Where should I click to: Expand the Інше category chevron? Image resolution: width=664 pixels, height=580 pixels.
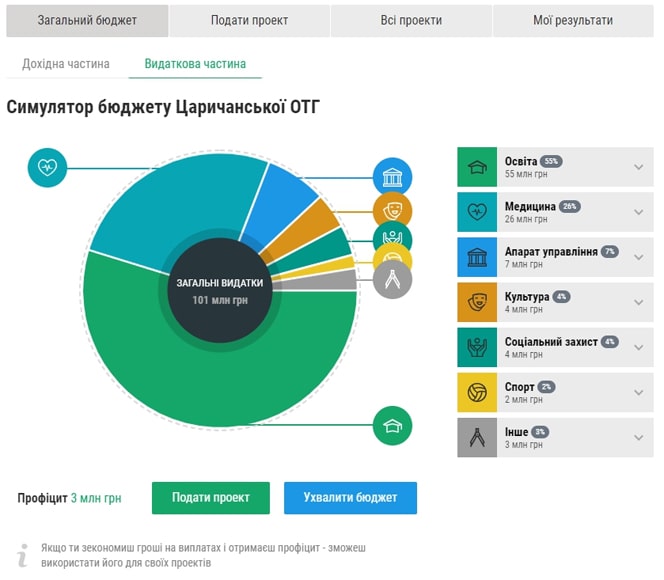638,437
